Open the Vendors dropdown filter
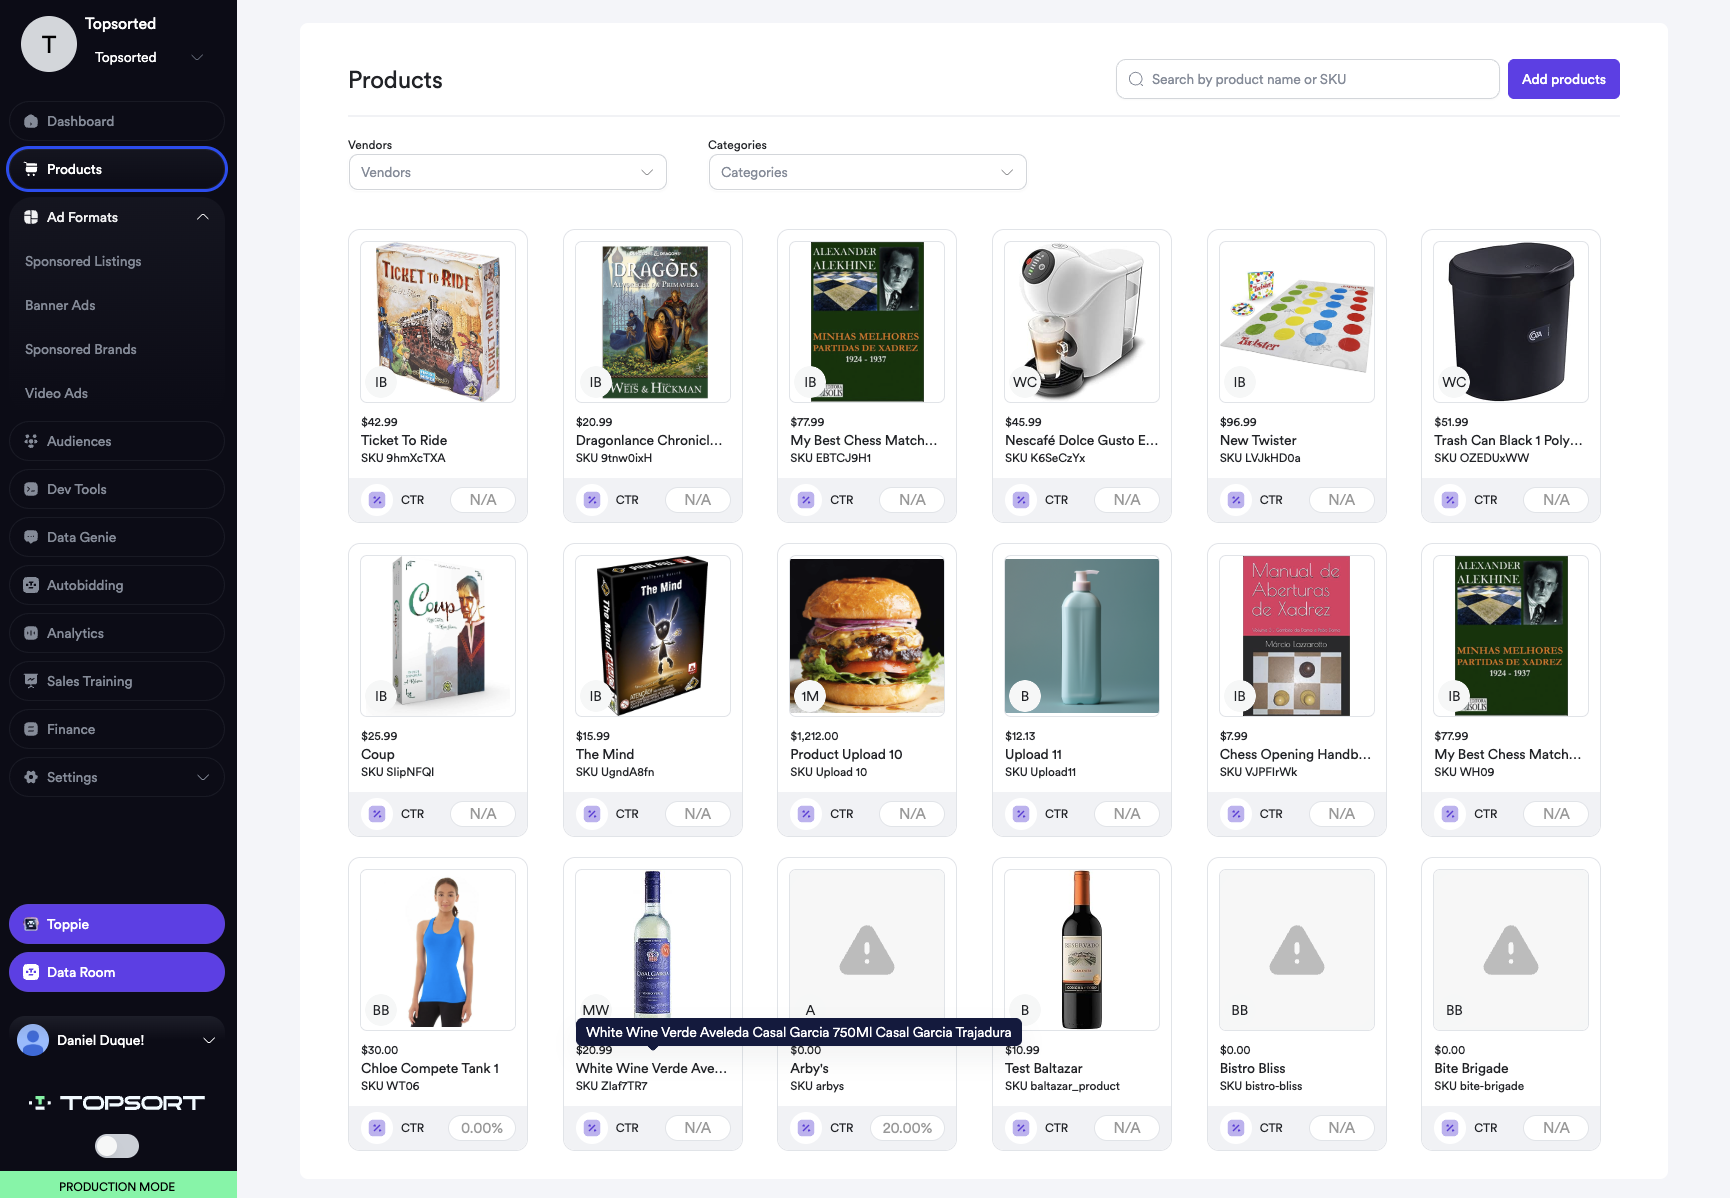The image size is (1730, 1198). pyautogui.click(x=507, y=172)
